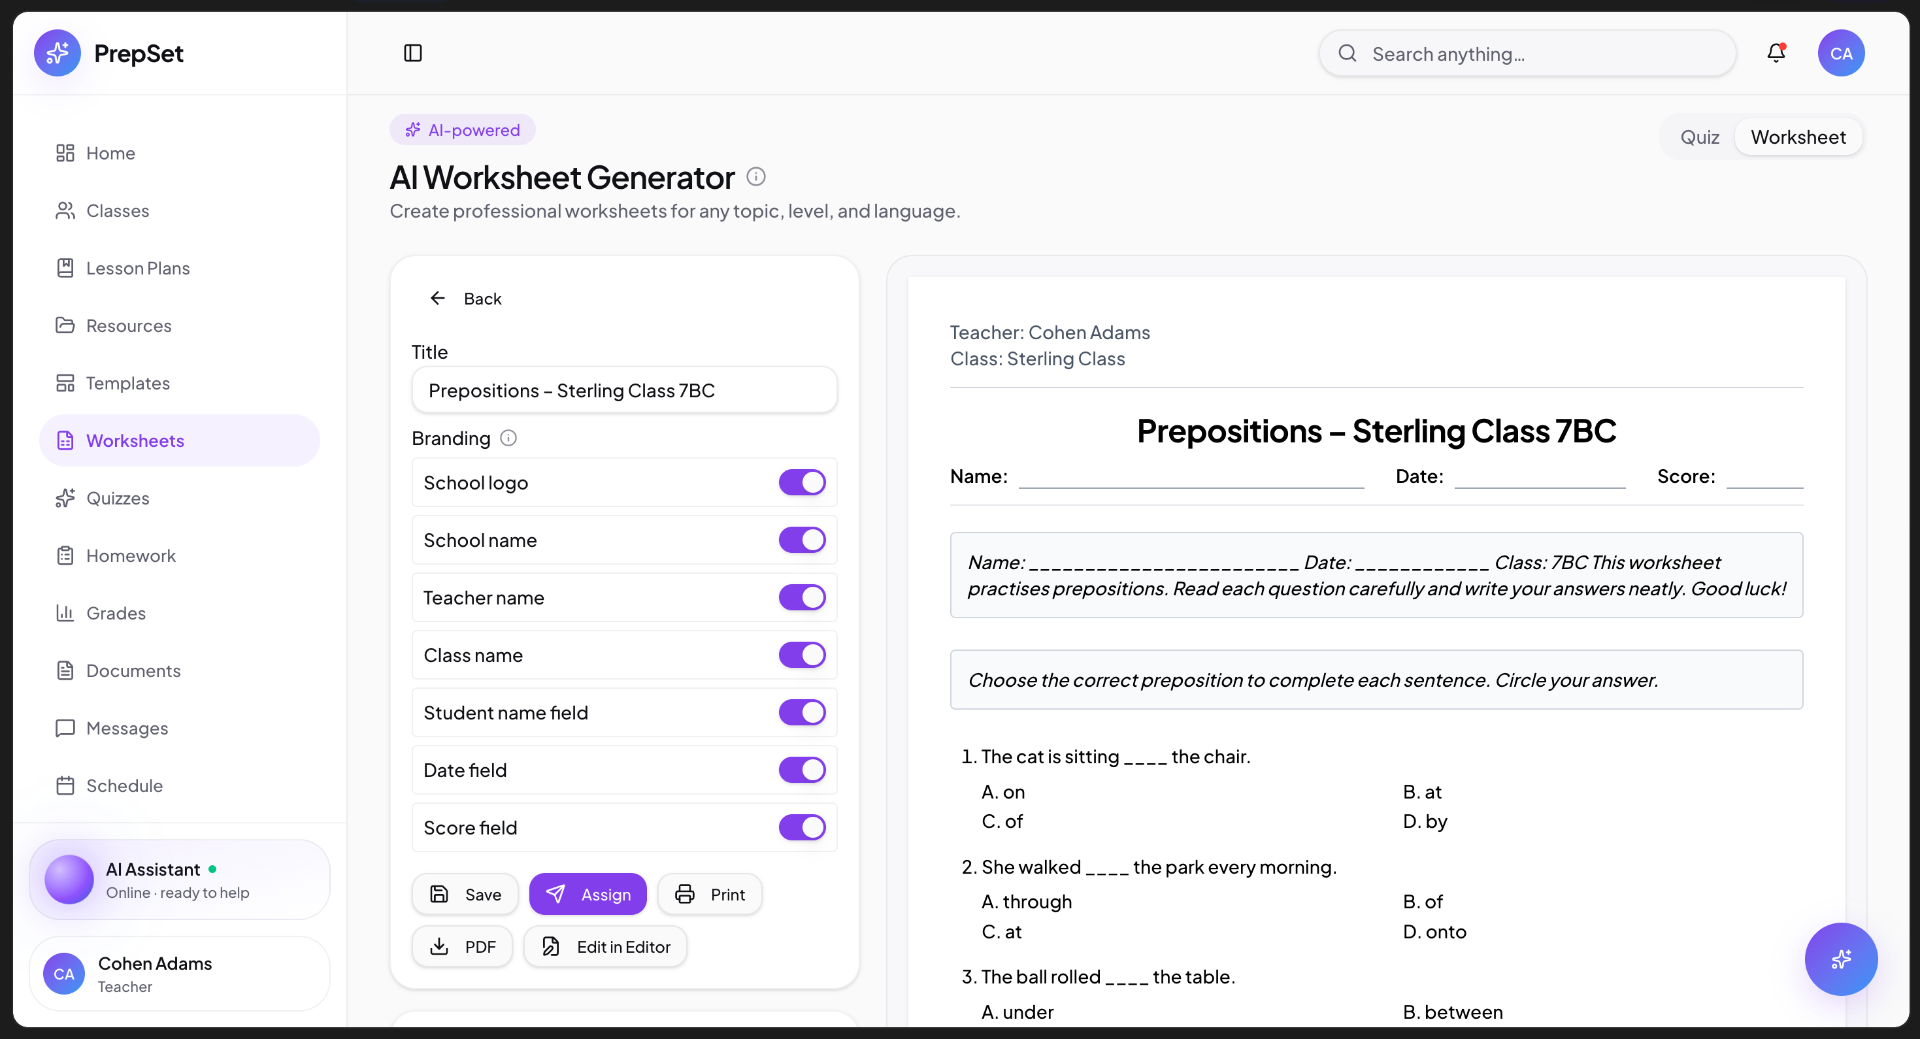Click the Quizzes sparkle icon
Screen dimensions: 1920x1039
(65, 498)
